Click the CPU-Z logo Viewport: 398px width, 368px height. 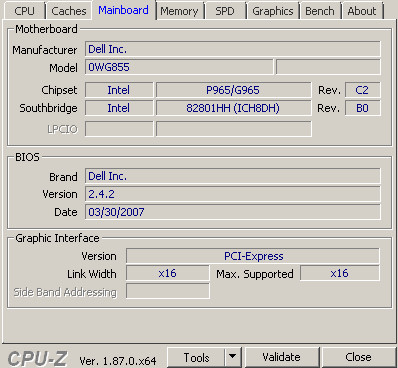click(37, 359)
